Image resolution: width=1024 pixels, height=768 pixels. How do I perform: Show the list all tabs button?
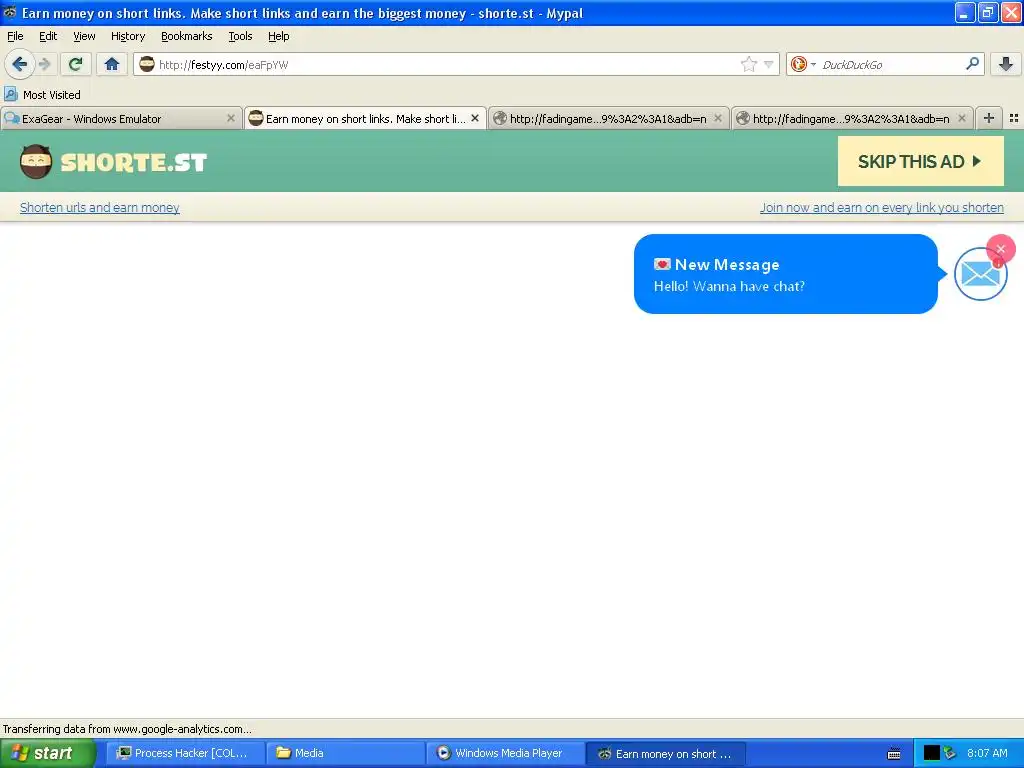[1014, 118]
